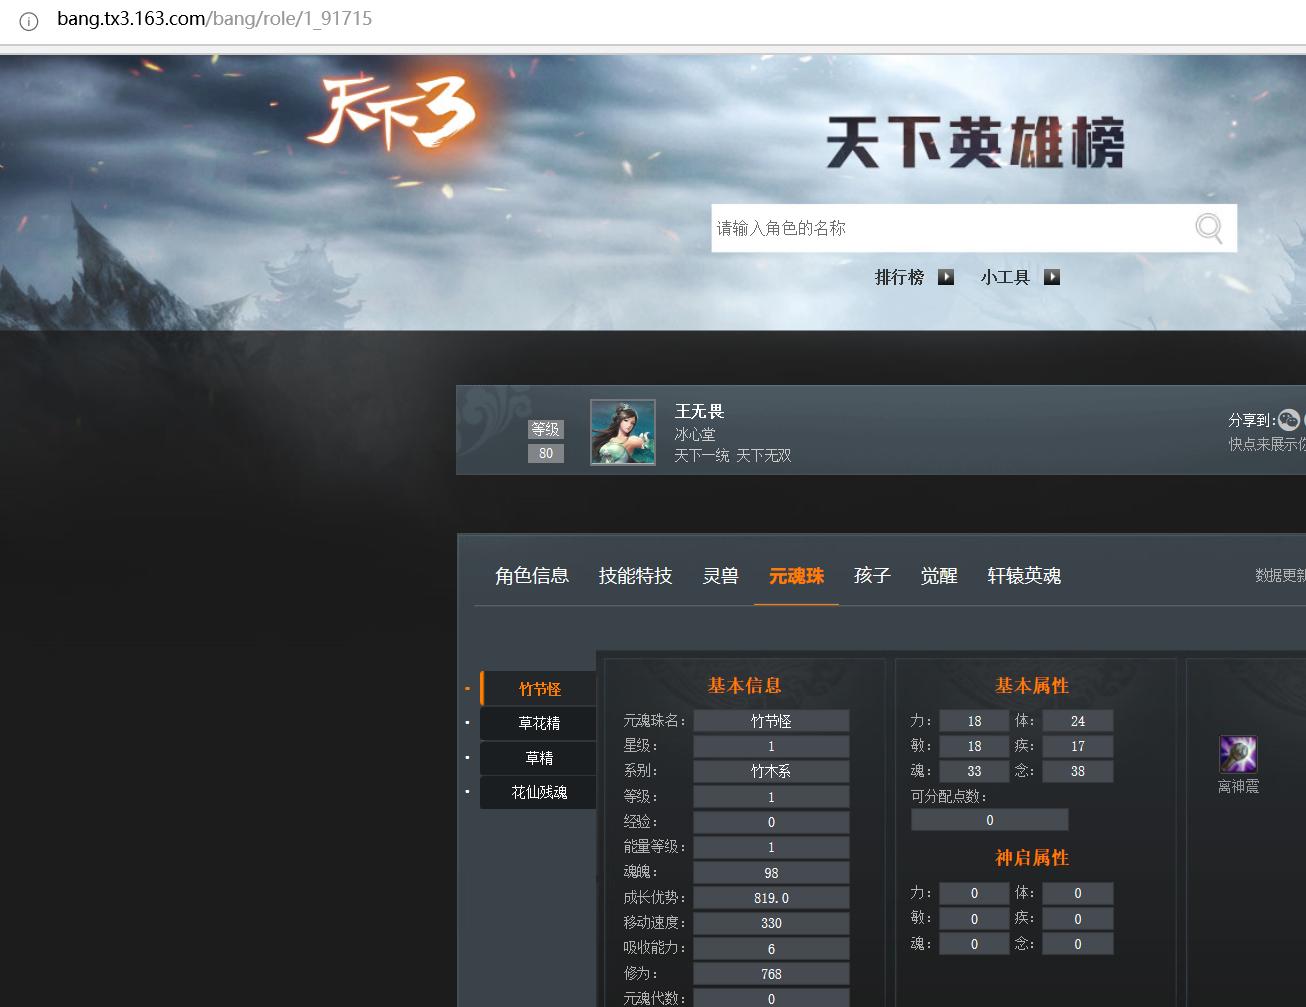Click the 念 attribute value 38
Image resolution: width=1306 pixels, height=1007 pixels.
click(1078, 771)
